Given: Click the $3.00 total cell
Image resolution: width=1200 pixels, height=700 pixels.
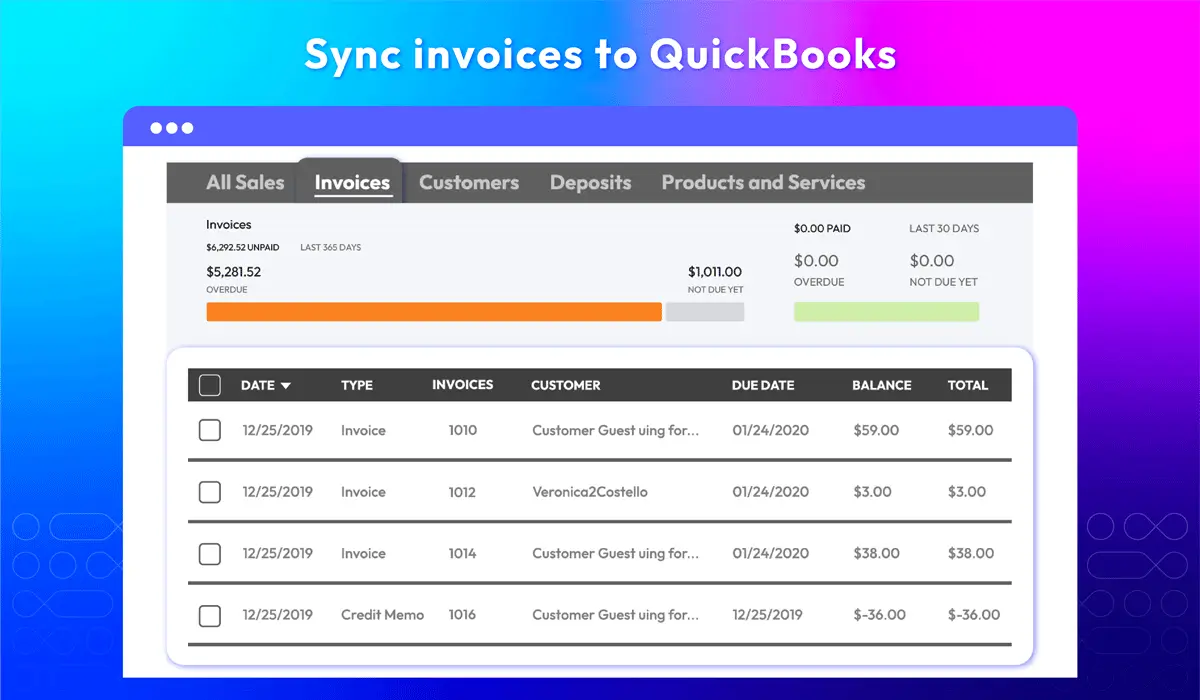Looking at the screenshot, I should pyautogui.click(x=966, y=492).
